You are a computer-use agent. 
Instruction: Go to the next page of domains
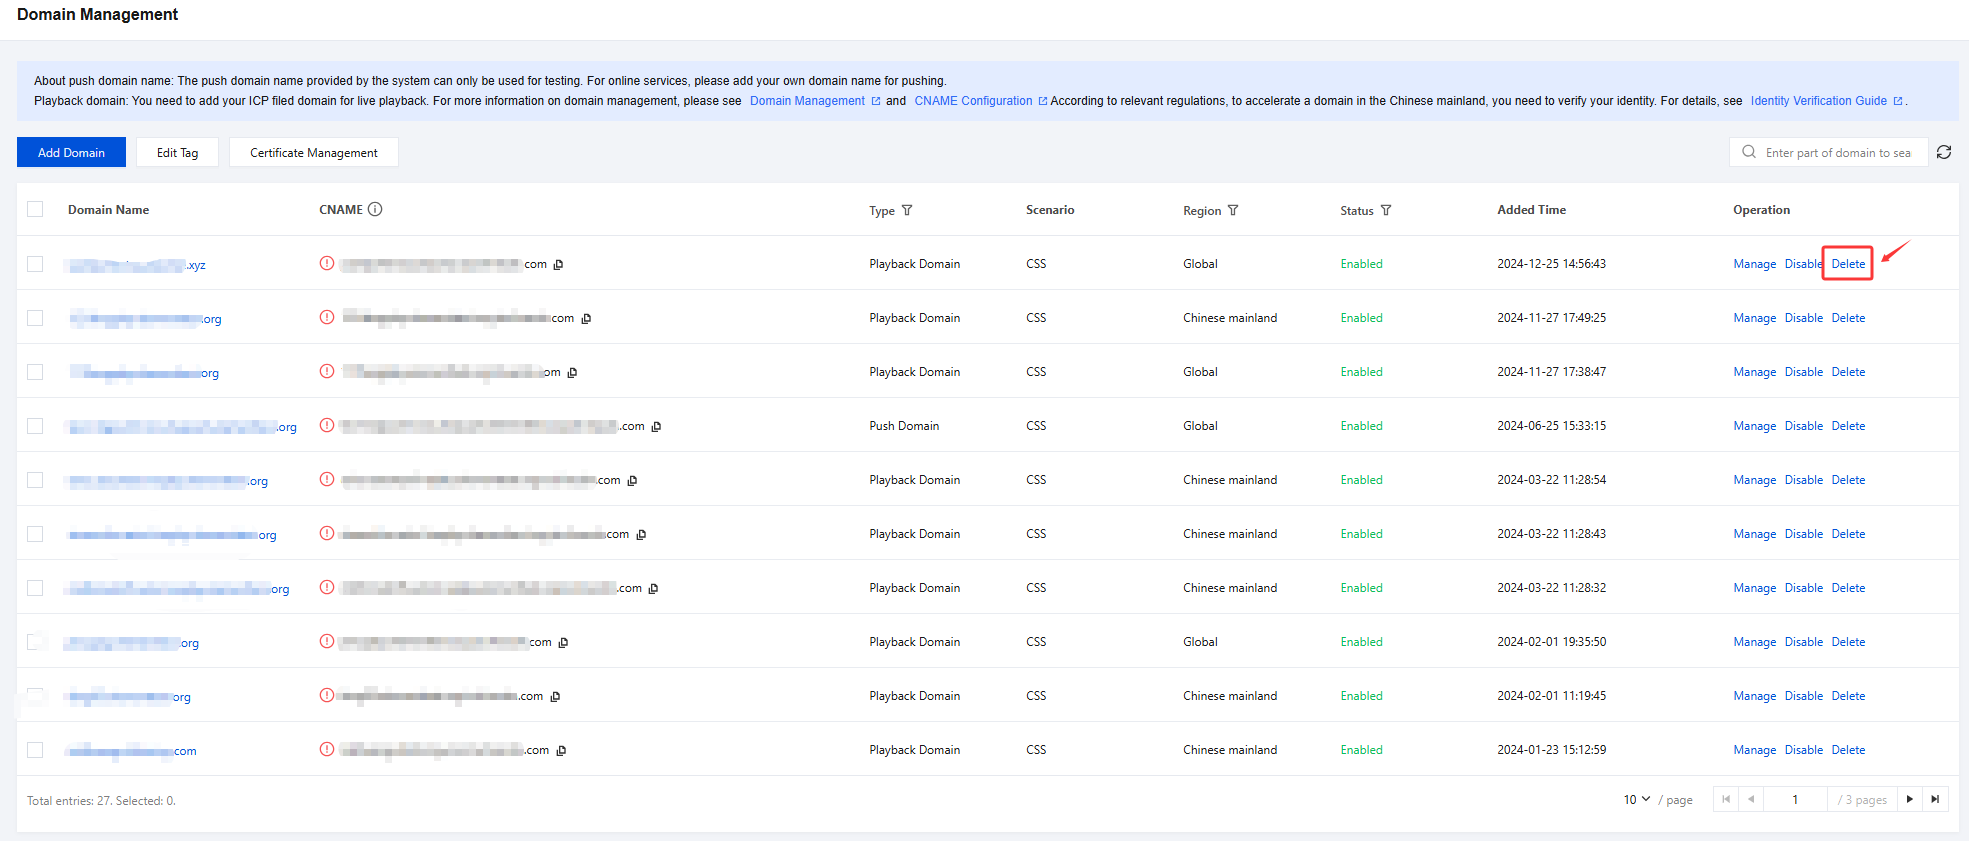[1910, 799]
